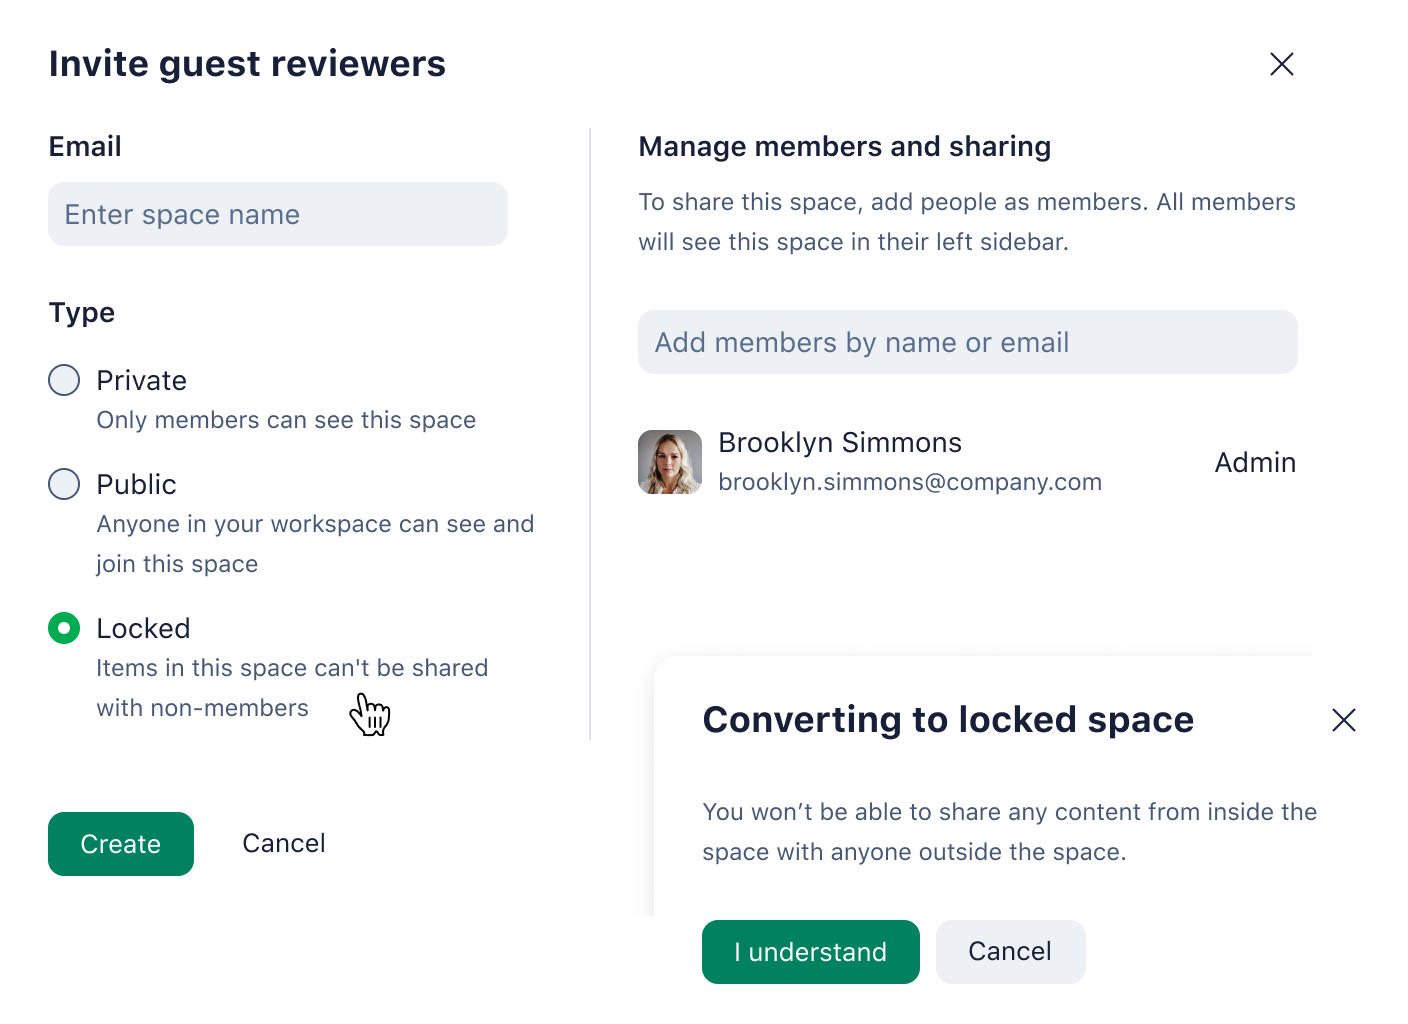Click the Type section label
Viewport: 1408px width, 1024px height.
pyautogui.click(x=81, y=312)
